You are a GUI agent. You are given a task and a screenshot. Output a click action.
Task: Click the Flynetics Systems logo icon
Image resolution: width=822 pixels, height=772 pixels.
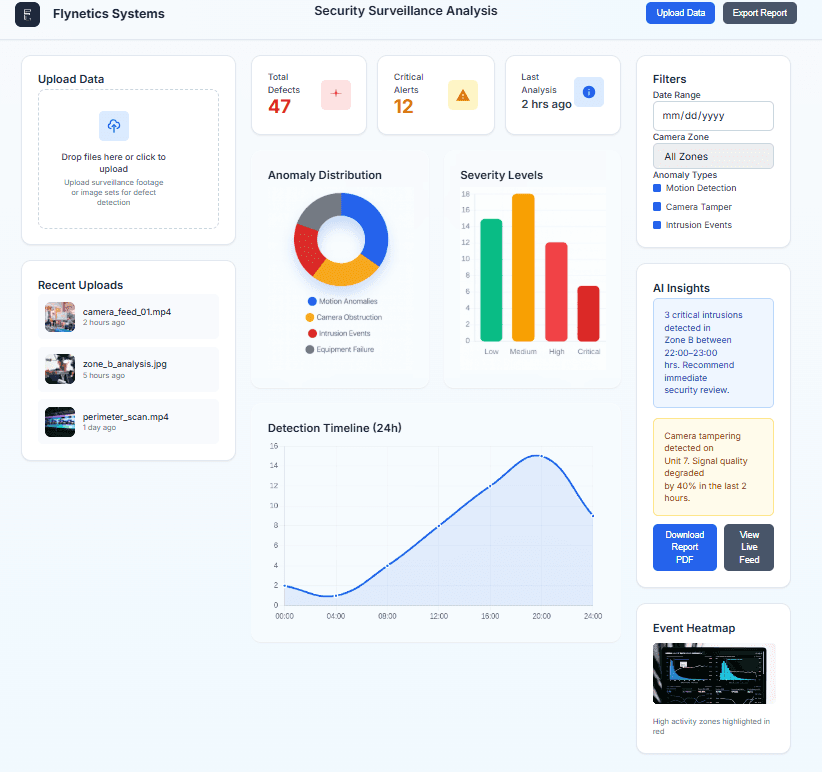[x=27, y=14]
